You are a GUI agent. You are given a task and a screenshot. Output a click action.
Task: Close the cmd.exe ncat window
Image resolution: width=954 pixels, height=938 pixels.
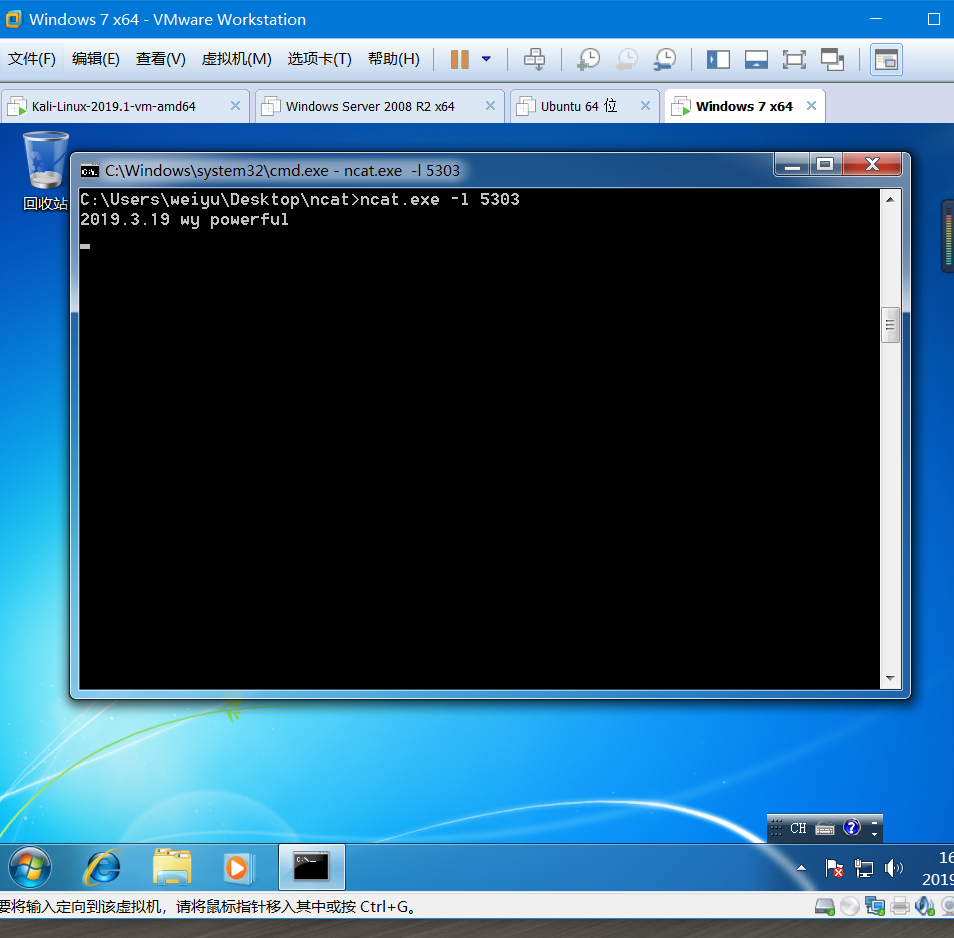click(x=872, y=164)
